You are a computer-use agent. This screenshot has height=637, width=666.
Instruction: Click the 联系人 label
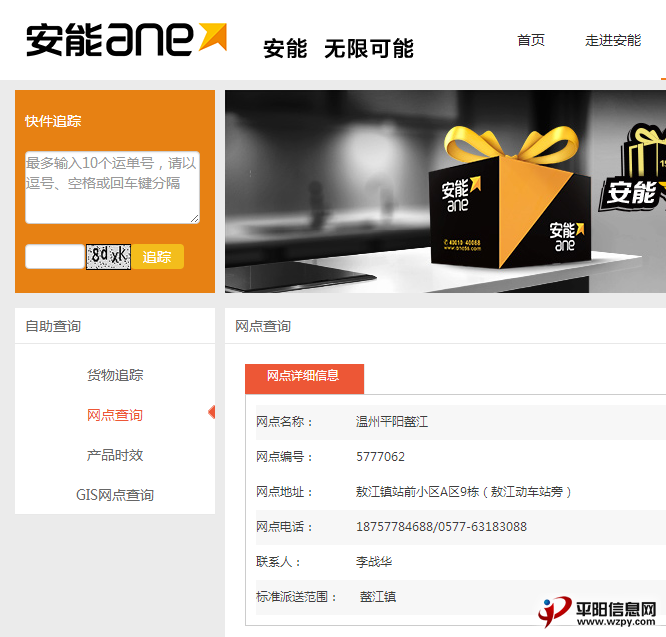(279, 562)
